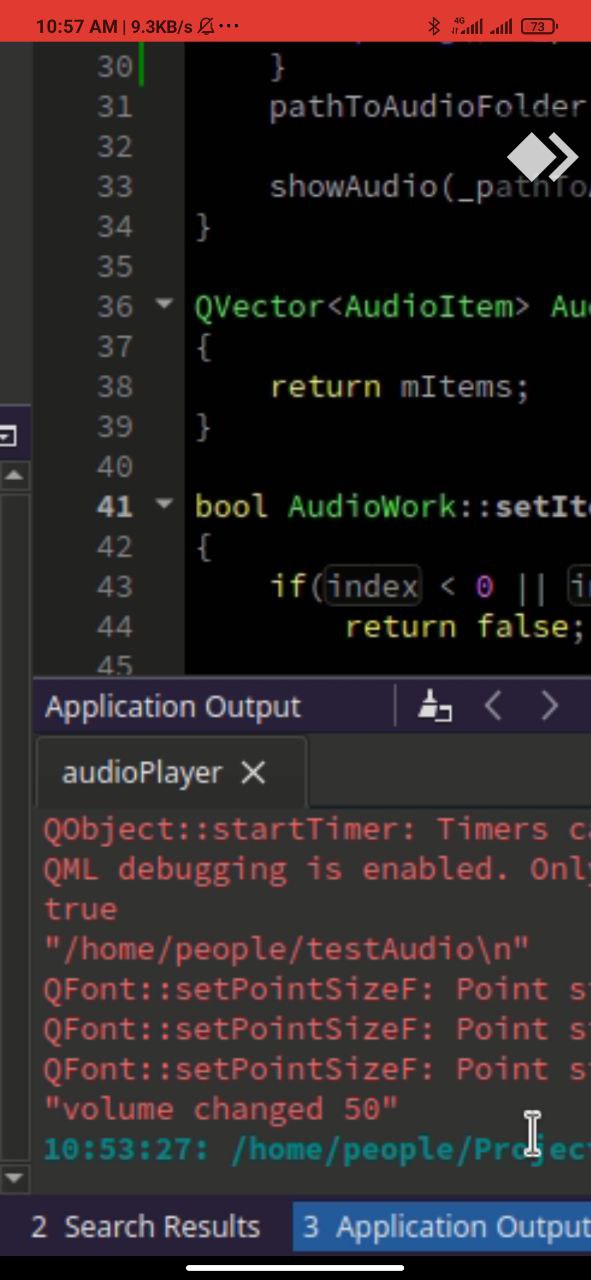Click the 10:53:27 /home/people timestamp line
Screen dimensions: 591x1280
pos(317,1149)
